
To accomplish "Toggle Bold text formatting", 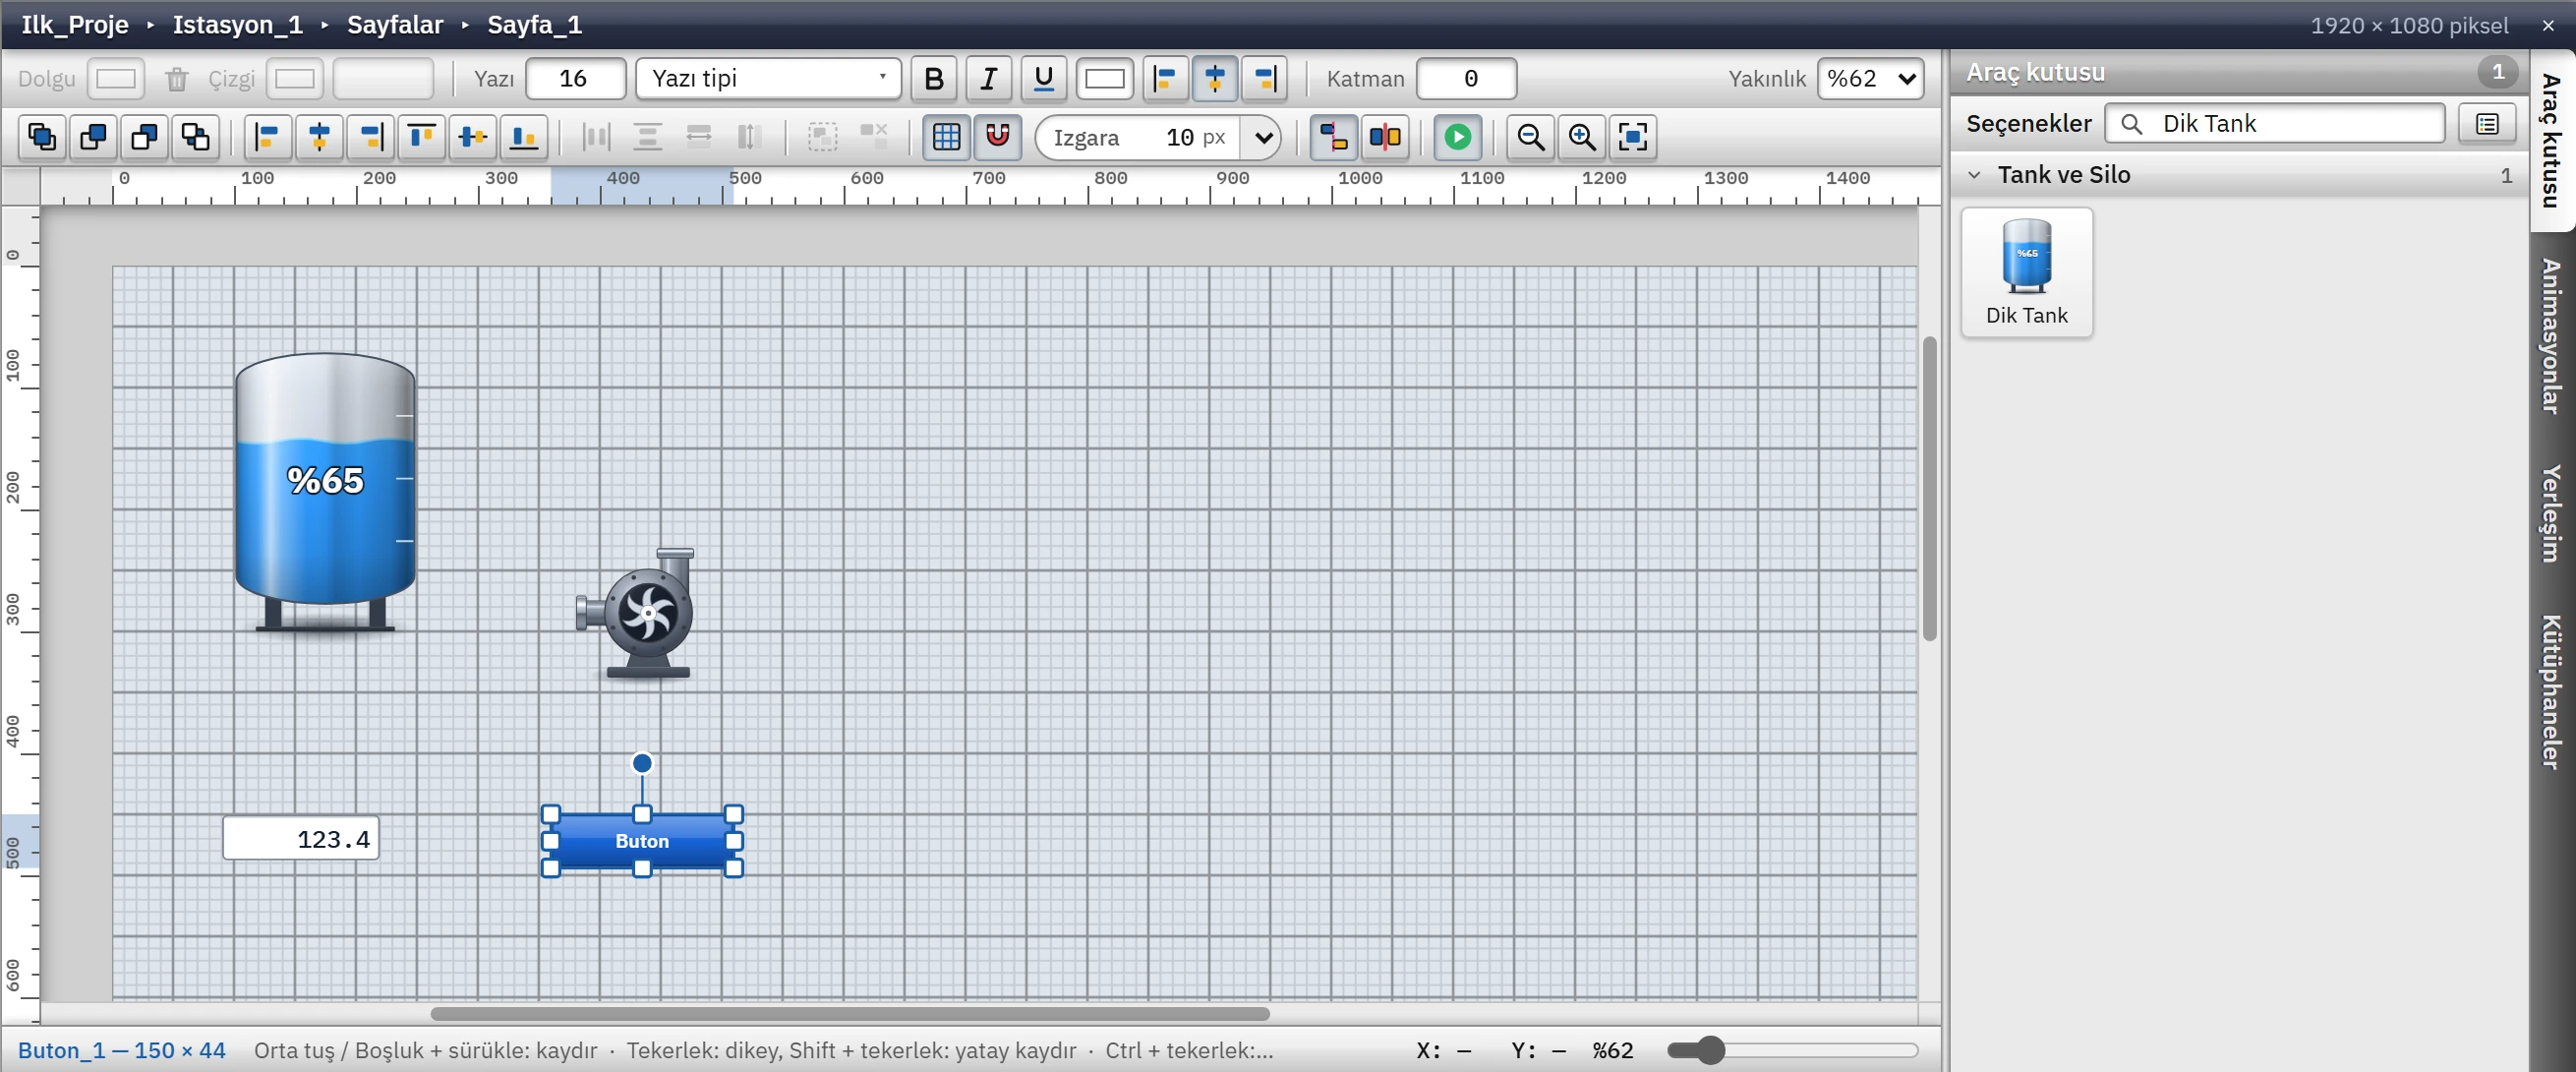I will (x=934, y=79).
